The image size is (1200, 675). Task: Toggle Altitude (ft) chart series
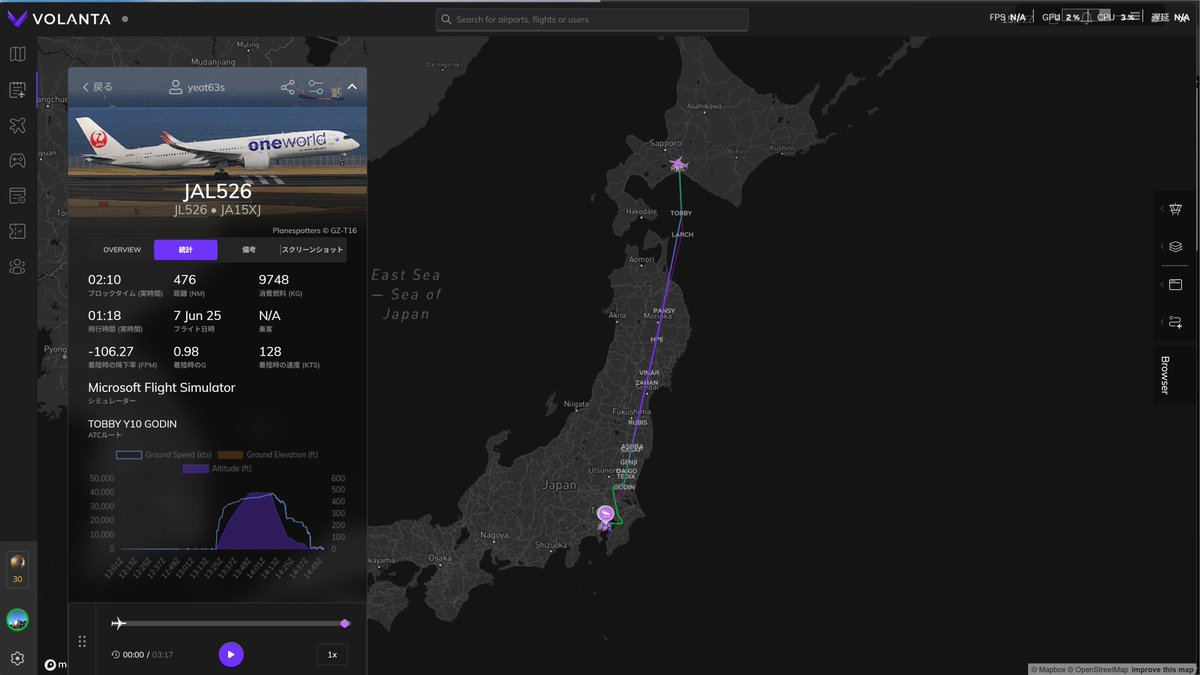point(217,468)
